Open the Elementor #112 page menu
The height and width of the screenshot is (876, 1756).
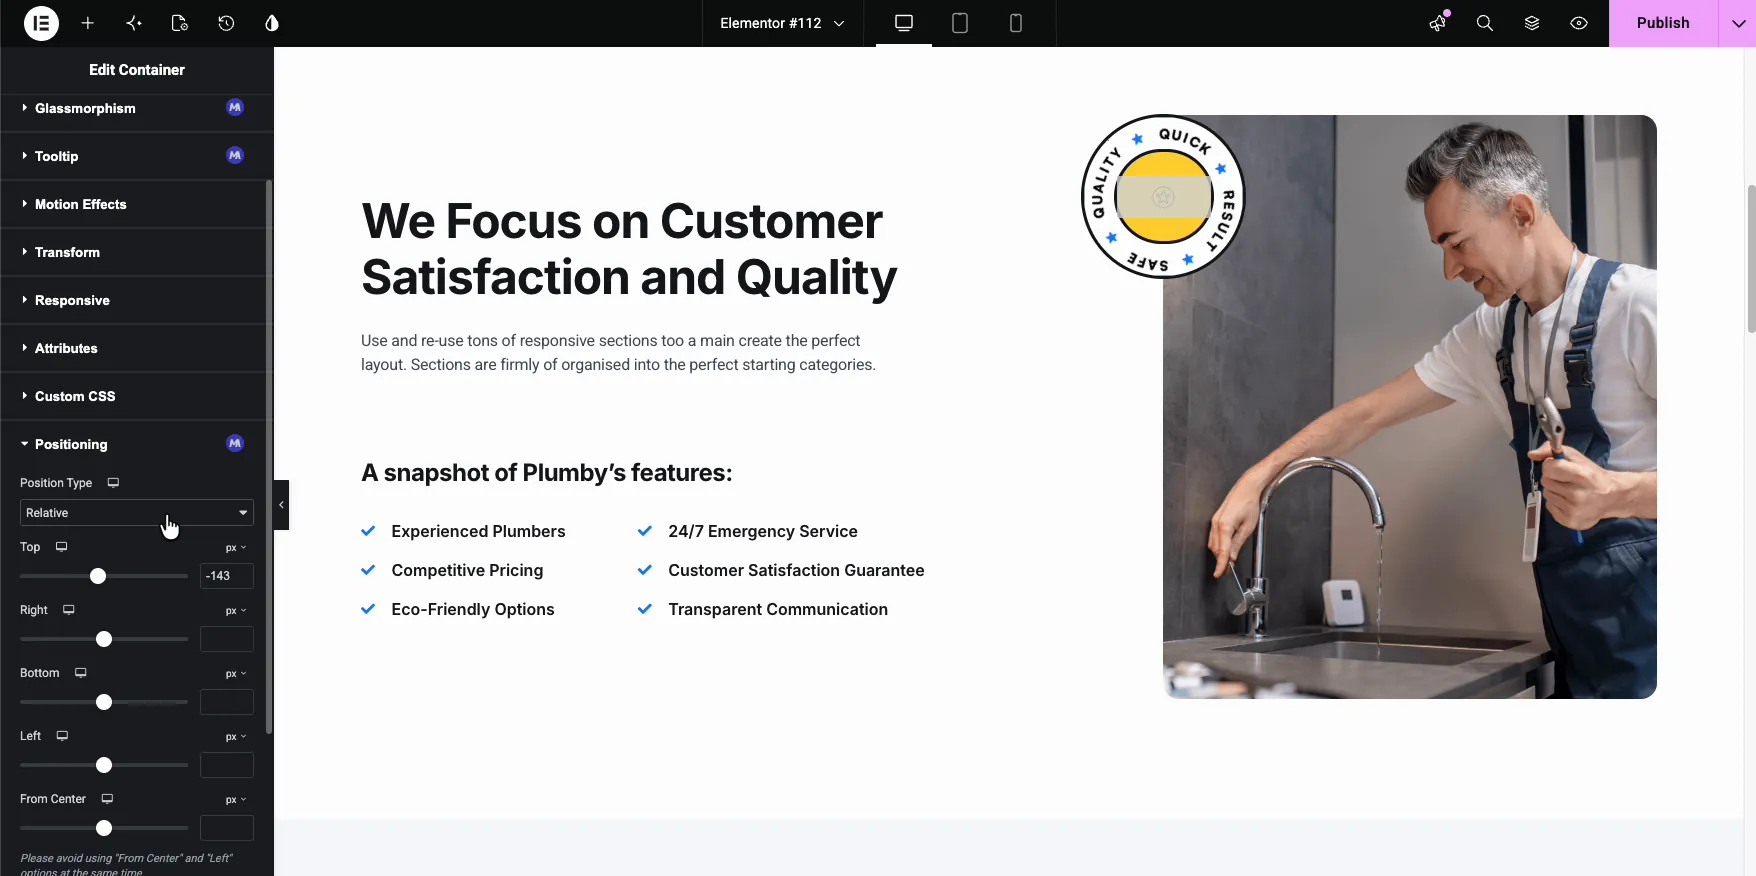pos(782,23)
